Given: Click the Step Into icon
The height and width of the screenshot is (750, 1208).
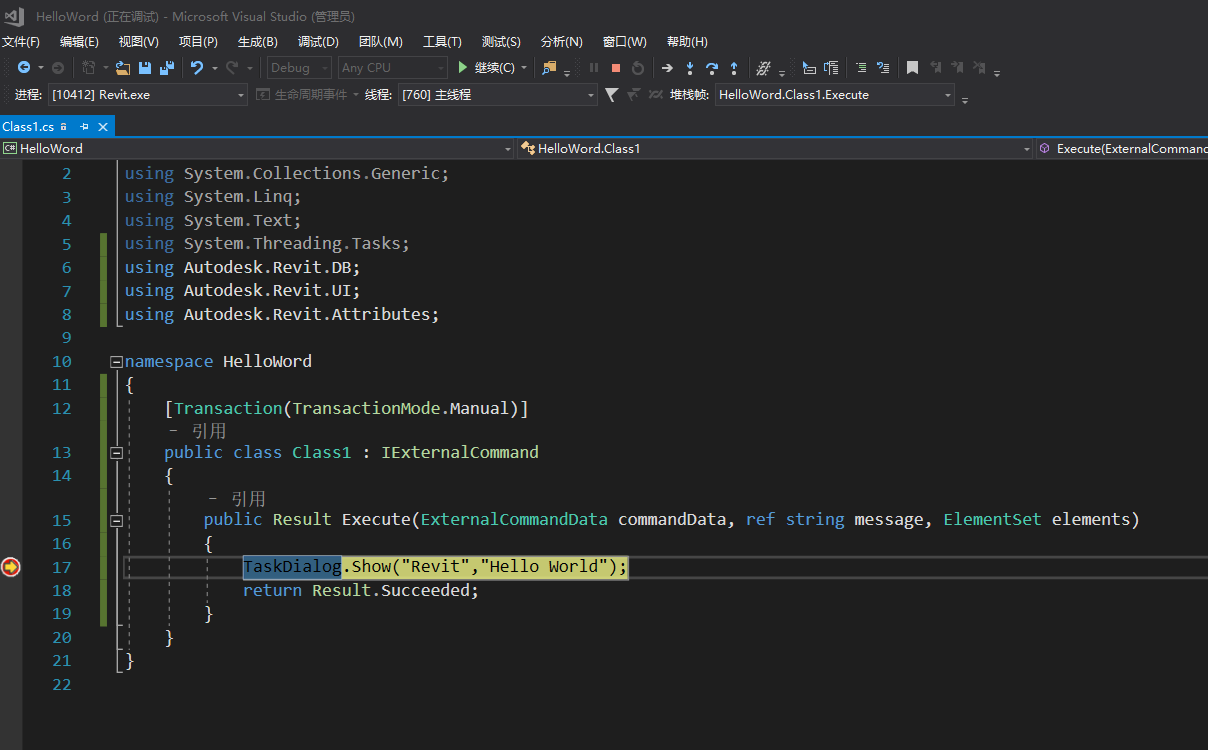Looking at the screenshot, I should (x=690, y=68).
